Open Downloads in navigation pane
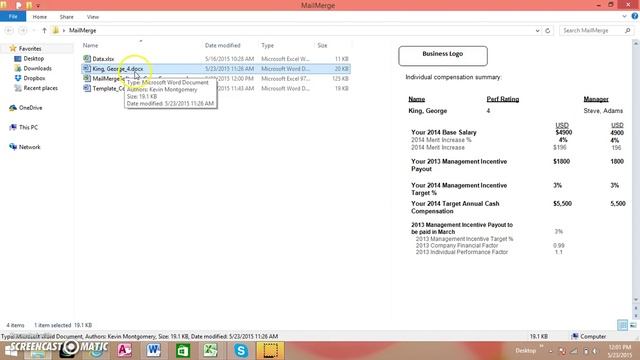The image size is (640, 360). click(x=37, y=68)
